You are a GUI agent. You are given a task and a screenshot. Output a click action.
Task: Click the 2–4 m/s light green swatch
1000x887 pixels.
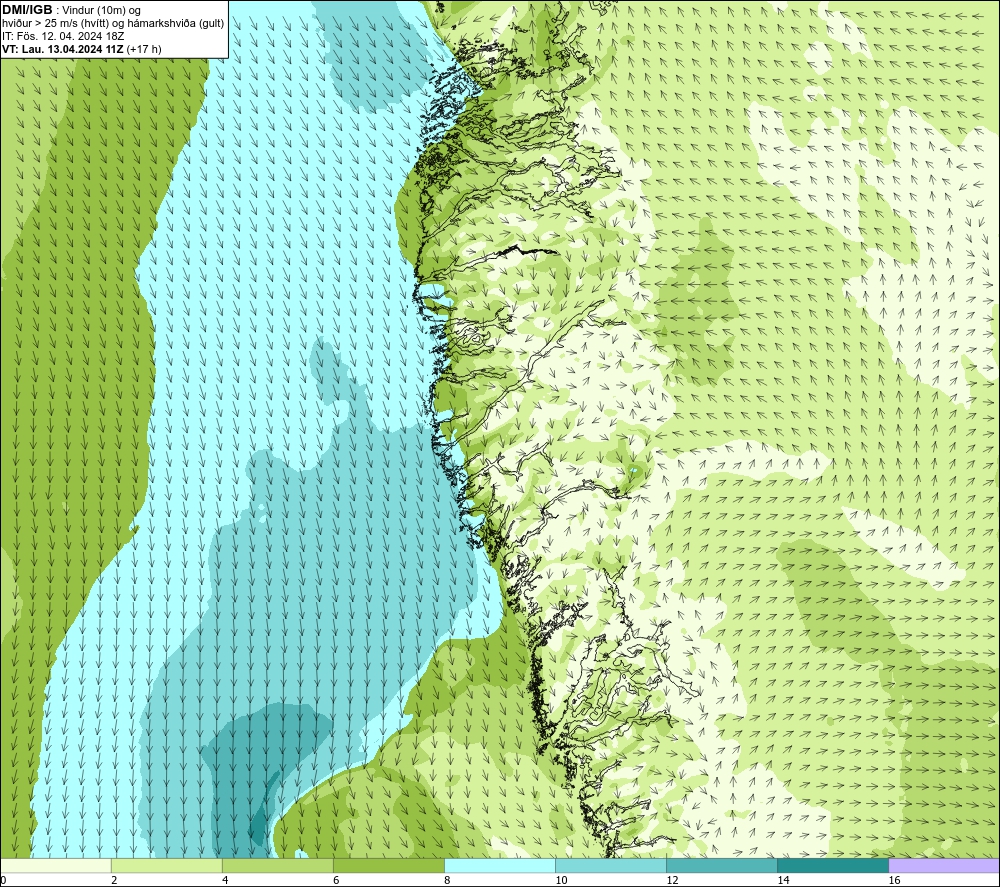click(167, 866)
